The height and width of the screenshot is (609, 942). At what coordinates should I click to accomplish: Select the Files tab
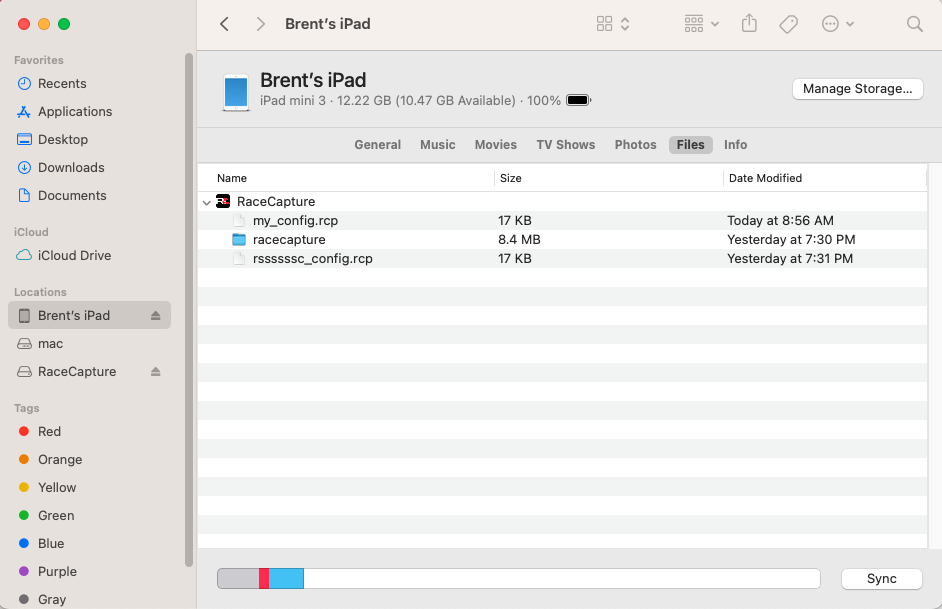(x=690, y=145)
